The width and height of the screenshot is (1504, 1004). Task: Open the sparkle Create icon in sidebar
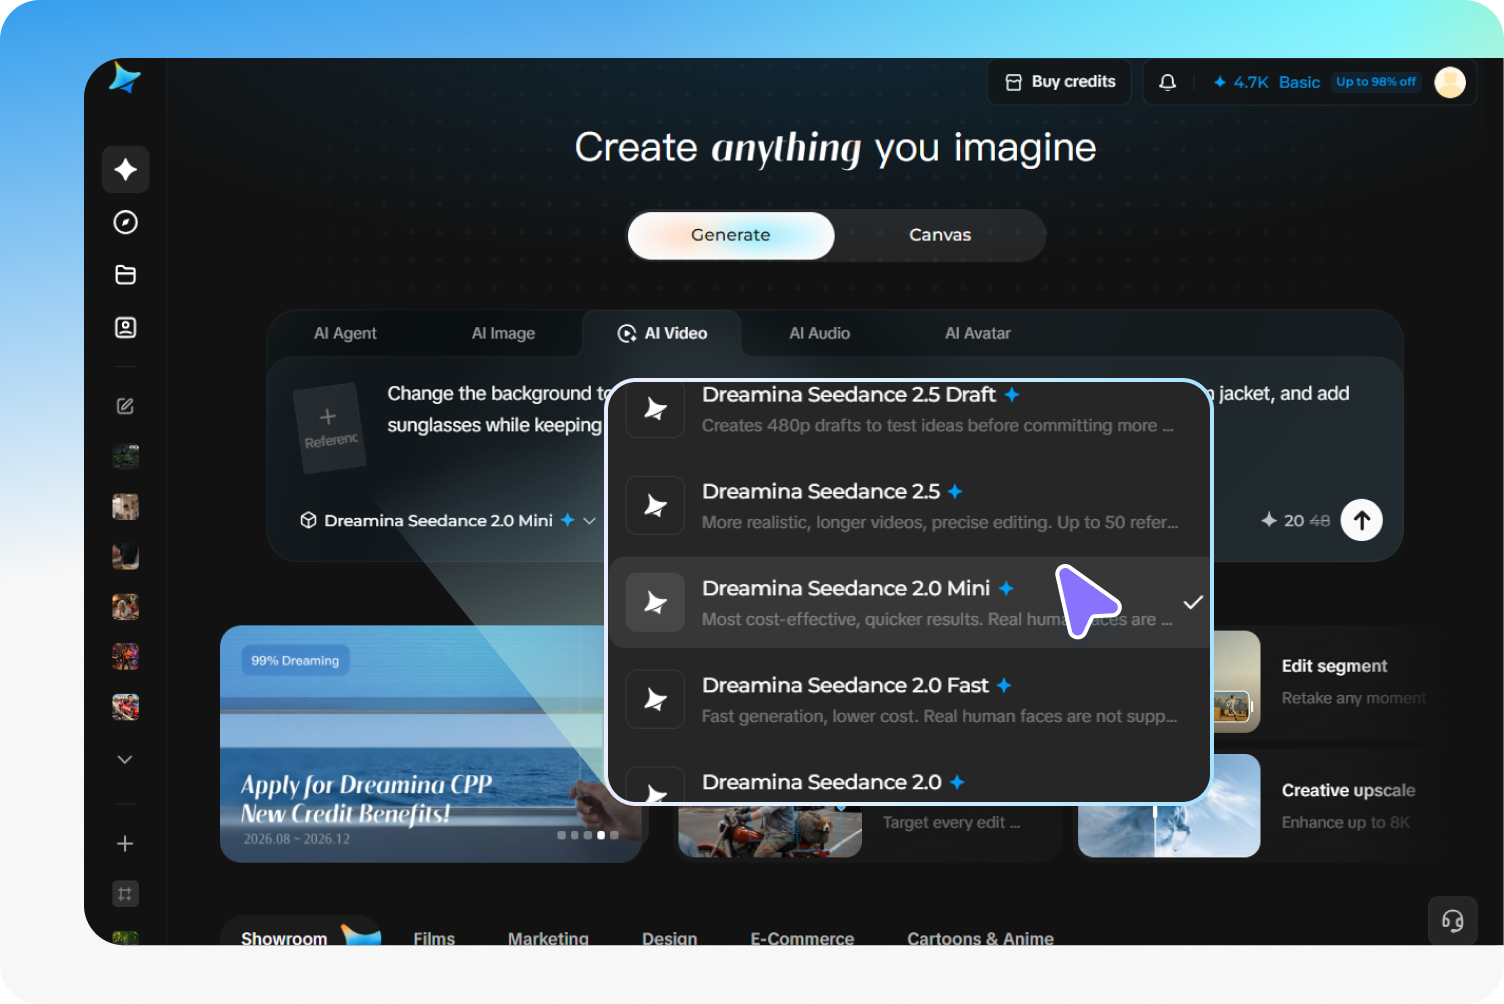(126, 169)
